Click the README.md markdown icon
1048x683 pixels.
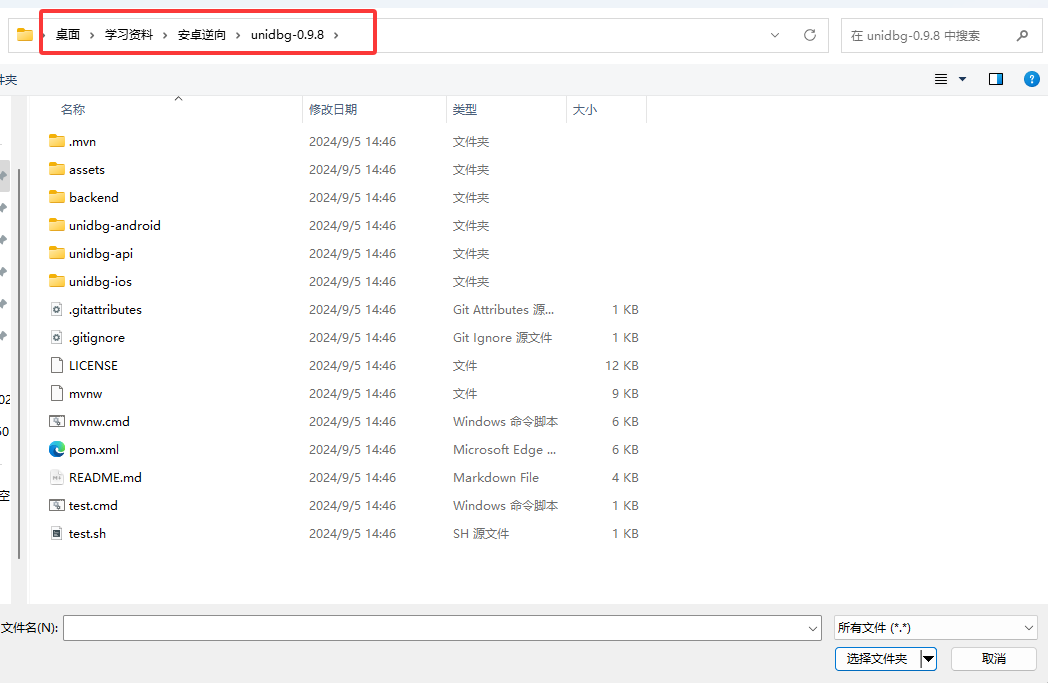click(57, 478)
